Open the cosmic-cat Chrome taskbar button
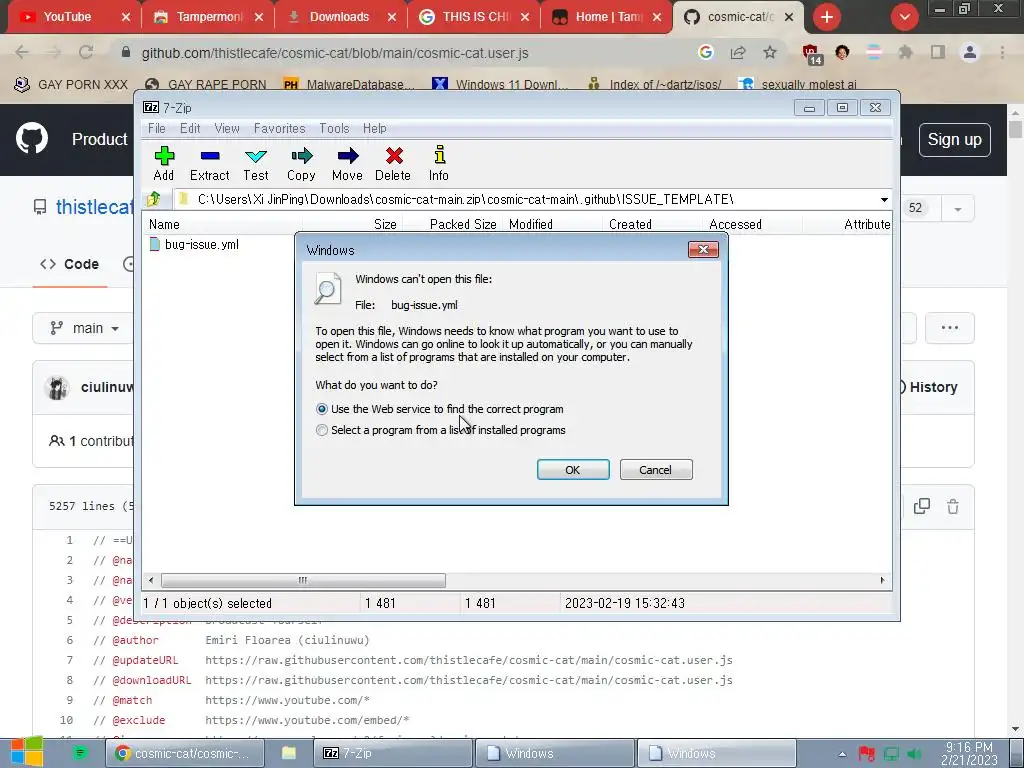Image resolution: width=1024 pixels, height=768 pixels. 185,753
